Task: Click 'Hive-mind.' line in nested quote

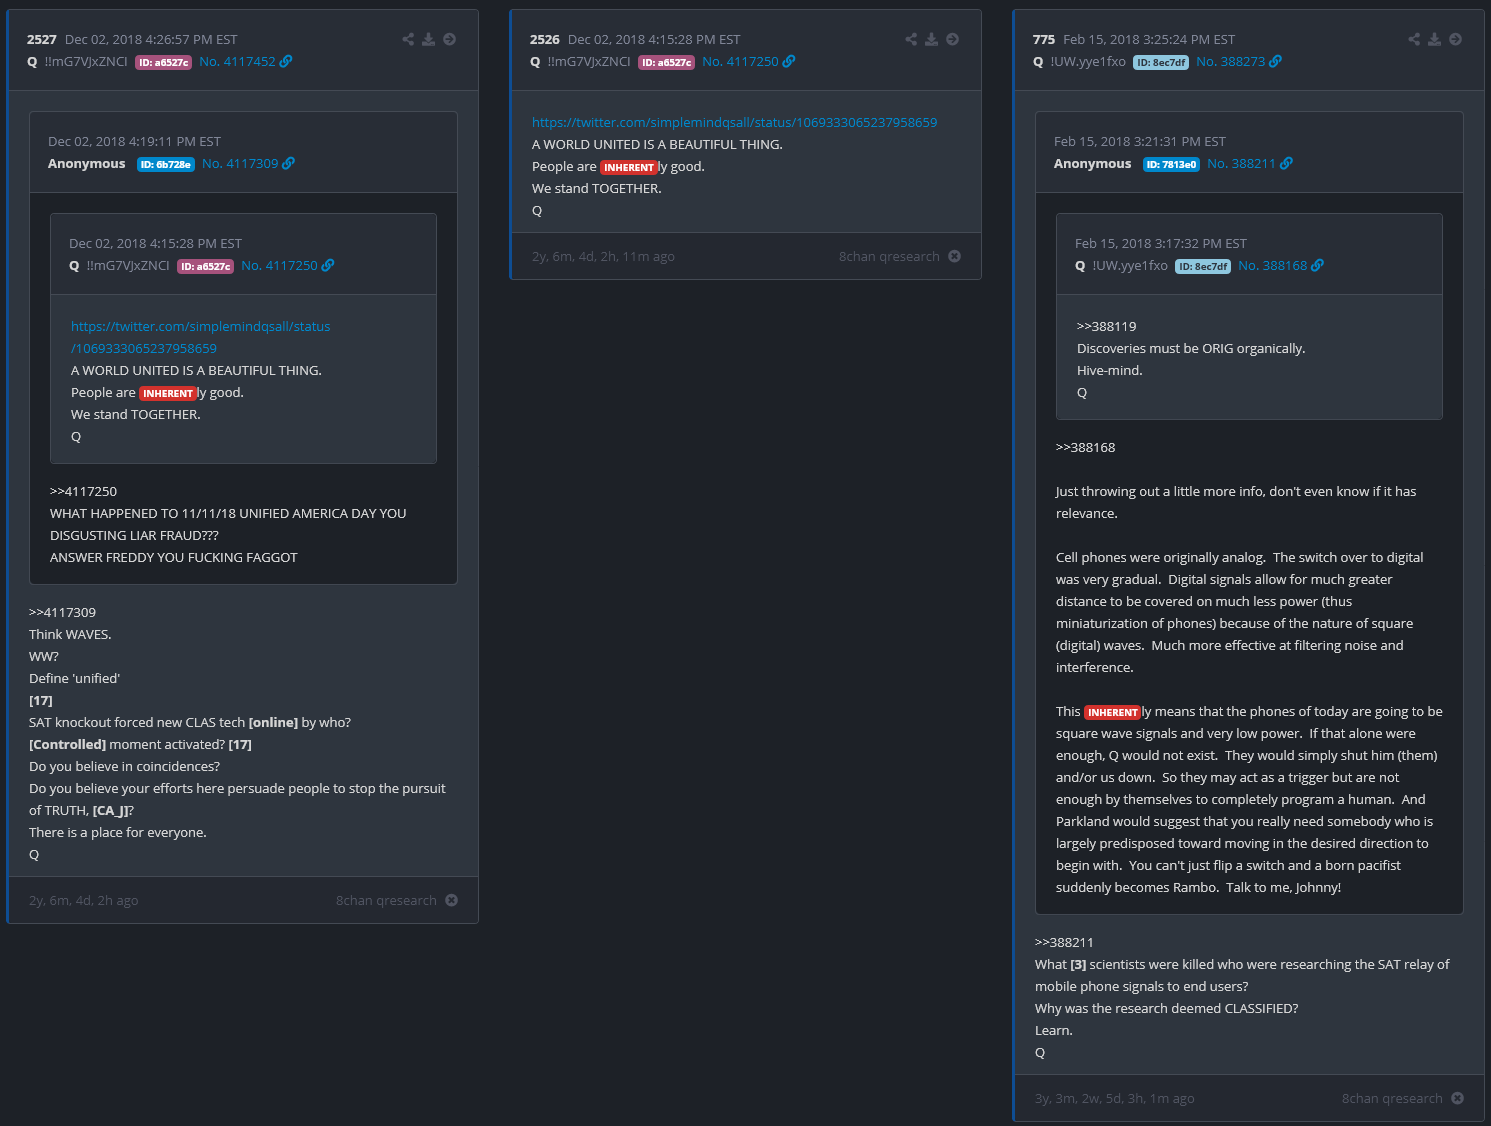Action: click(x=1109, y=370)
